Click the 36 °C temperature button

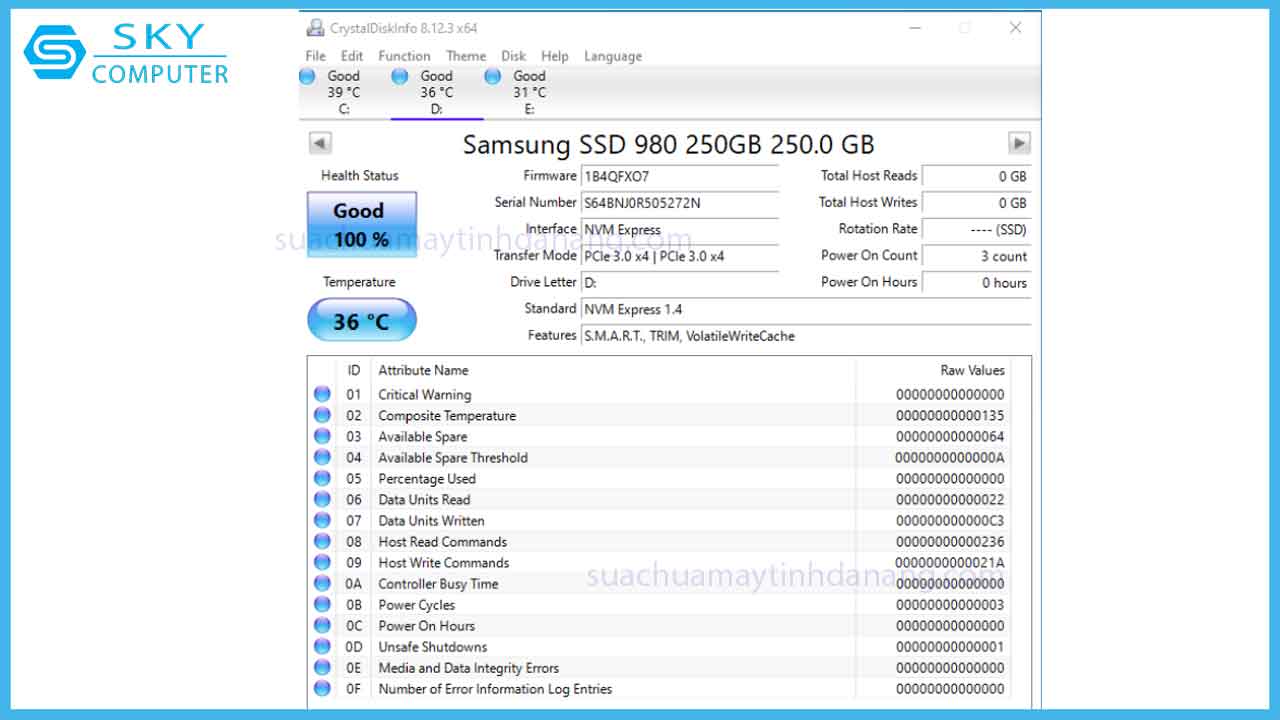(x=361, y=321)
